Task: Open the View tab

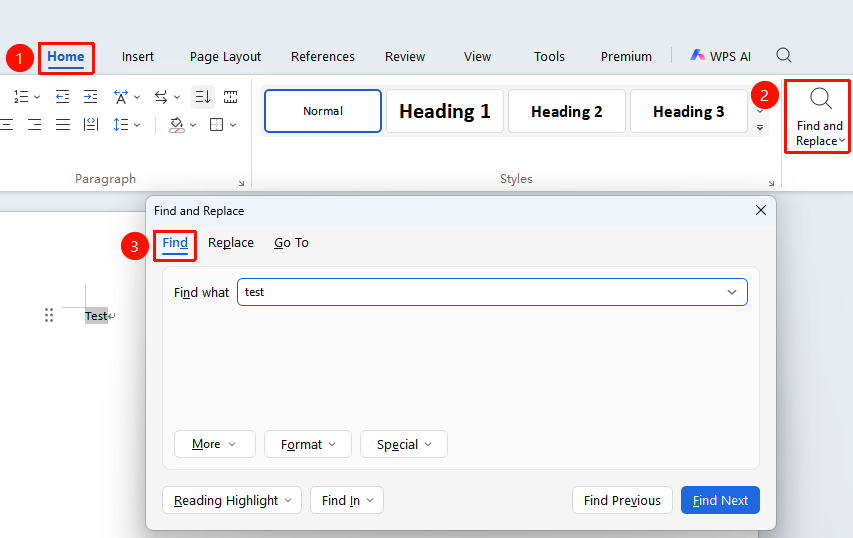Action: [x=477, y=57]
